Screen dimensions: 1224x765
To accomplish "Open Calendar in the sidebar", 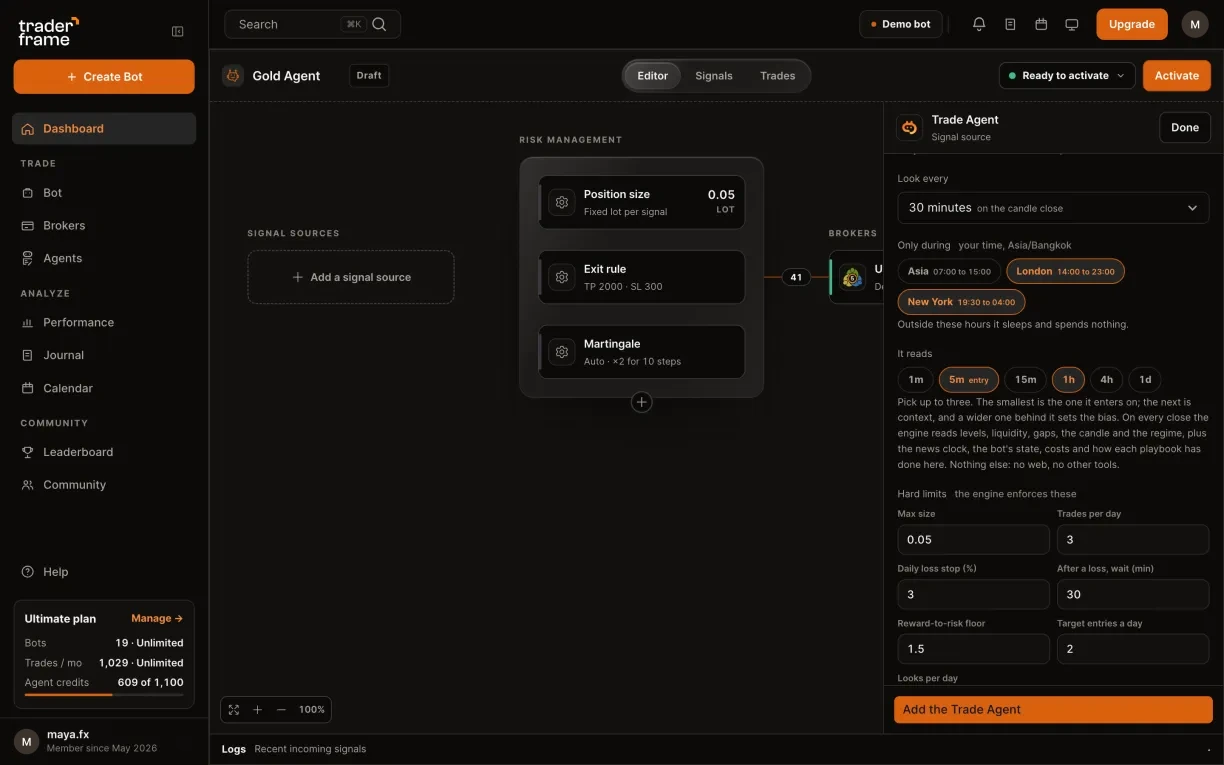I will (104, 388).
